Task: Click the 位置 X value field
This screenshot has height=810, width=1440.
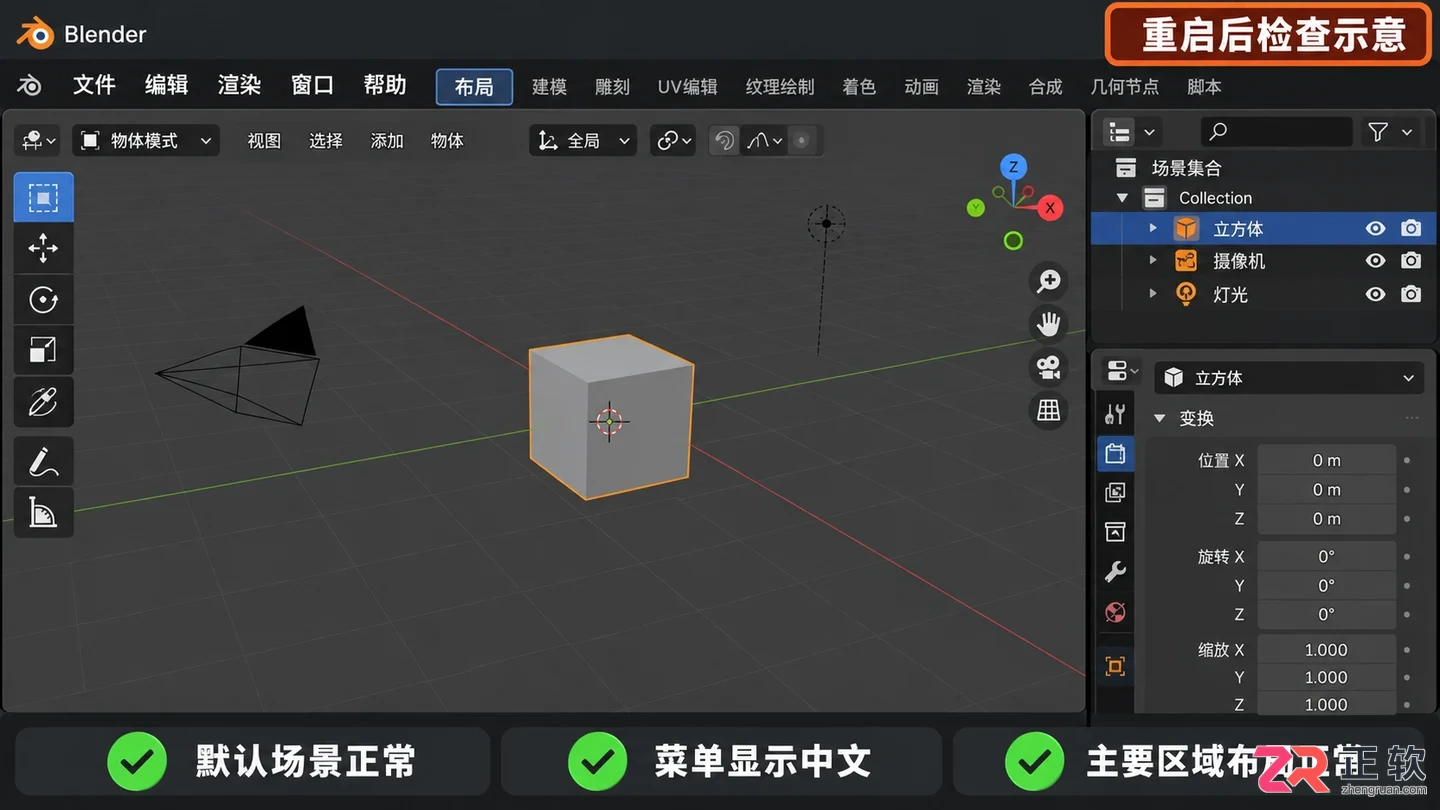Action: pyautogui.click(x=1326, y=460)
